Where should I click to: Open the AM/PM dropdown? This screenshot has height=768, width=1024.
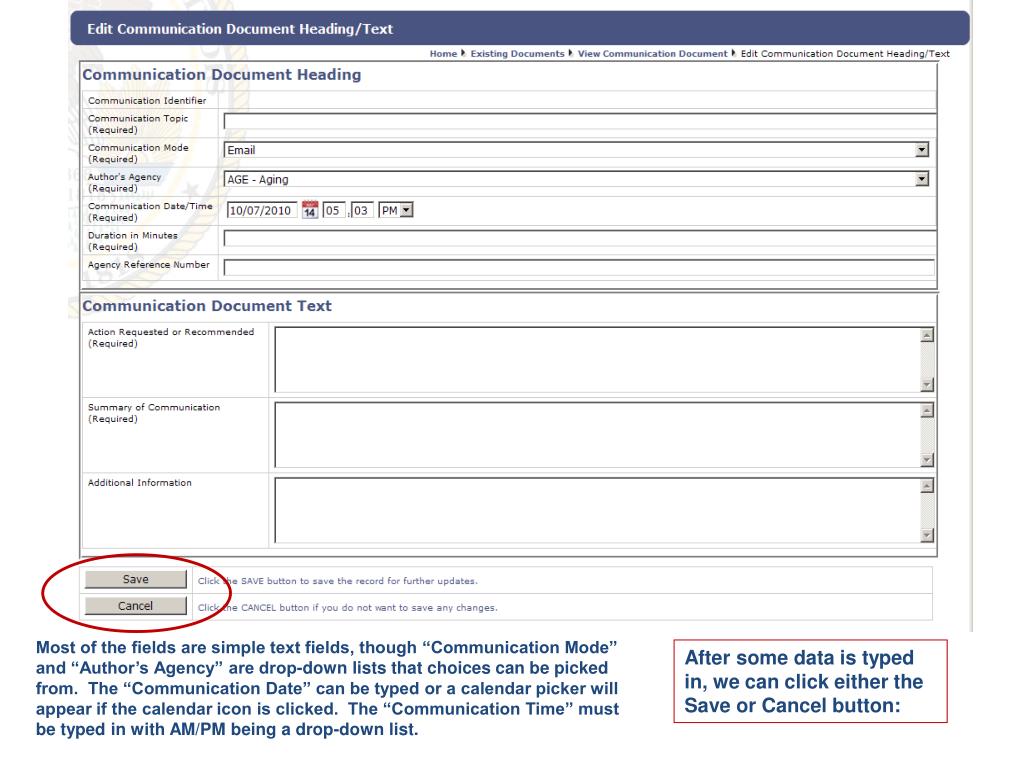point(396,210)
